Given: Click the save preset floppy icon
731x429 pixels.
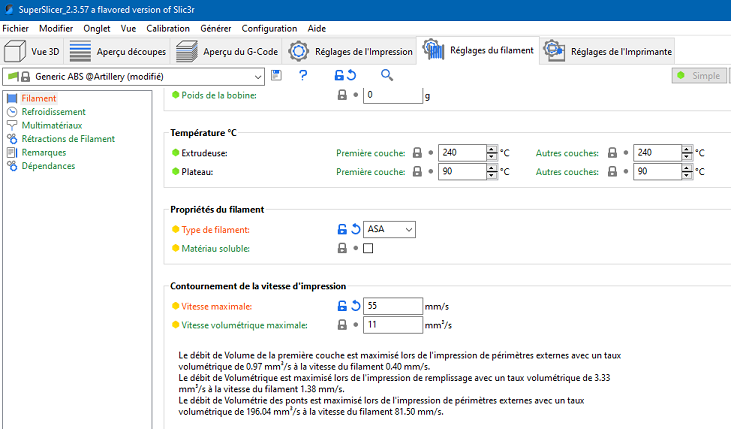Looking at the screenshot, I should point(276,75).
